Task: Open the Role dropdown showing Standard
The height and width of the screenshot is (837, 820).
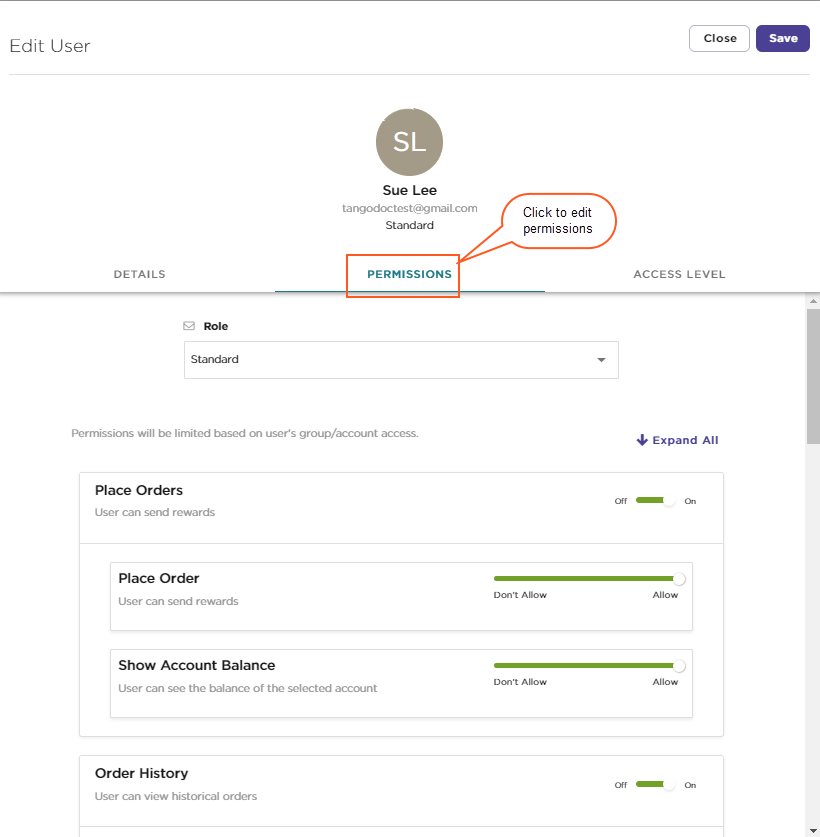Action: (400, 359)
